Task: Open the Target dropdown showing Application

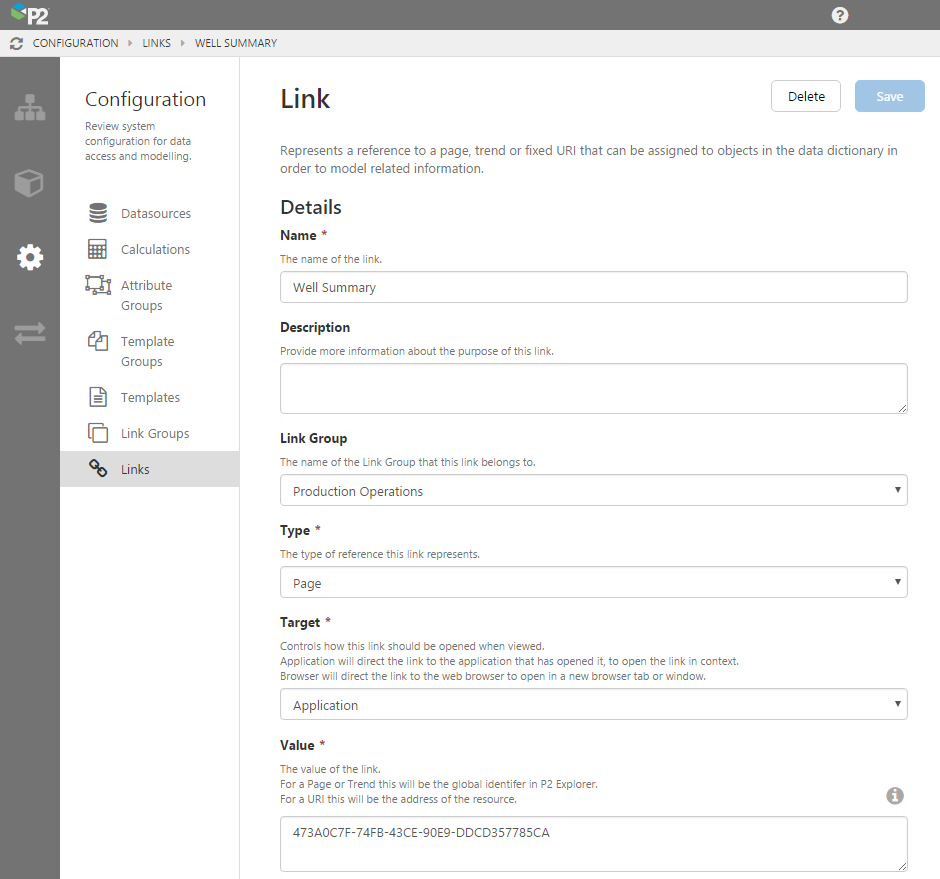Action: [593, 705]
